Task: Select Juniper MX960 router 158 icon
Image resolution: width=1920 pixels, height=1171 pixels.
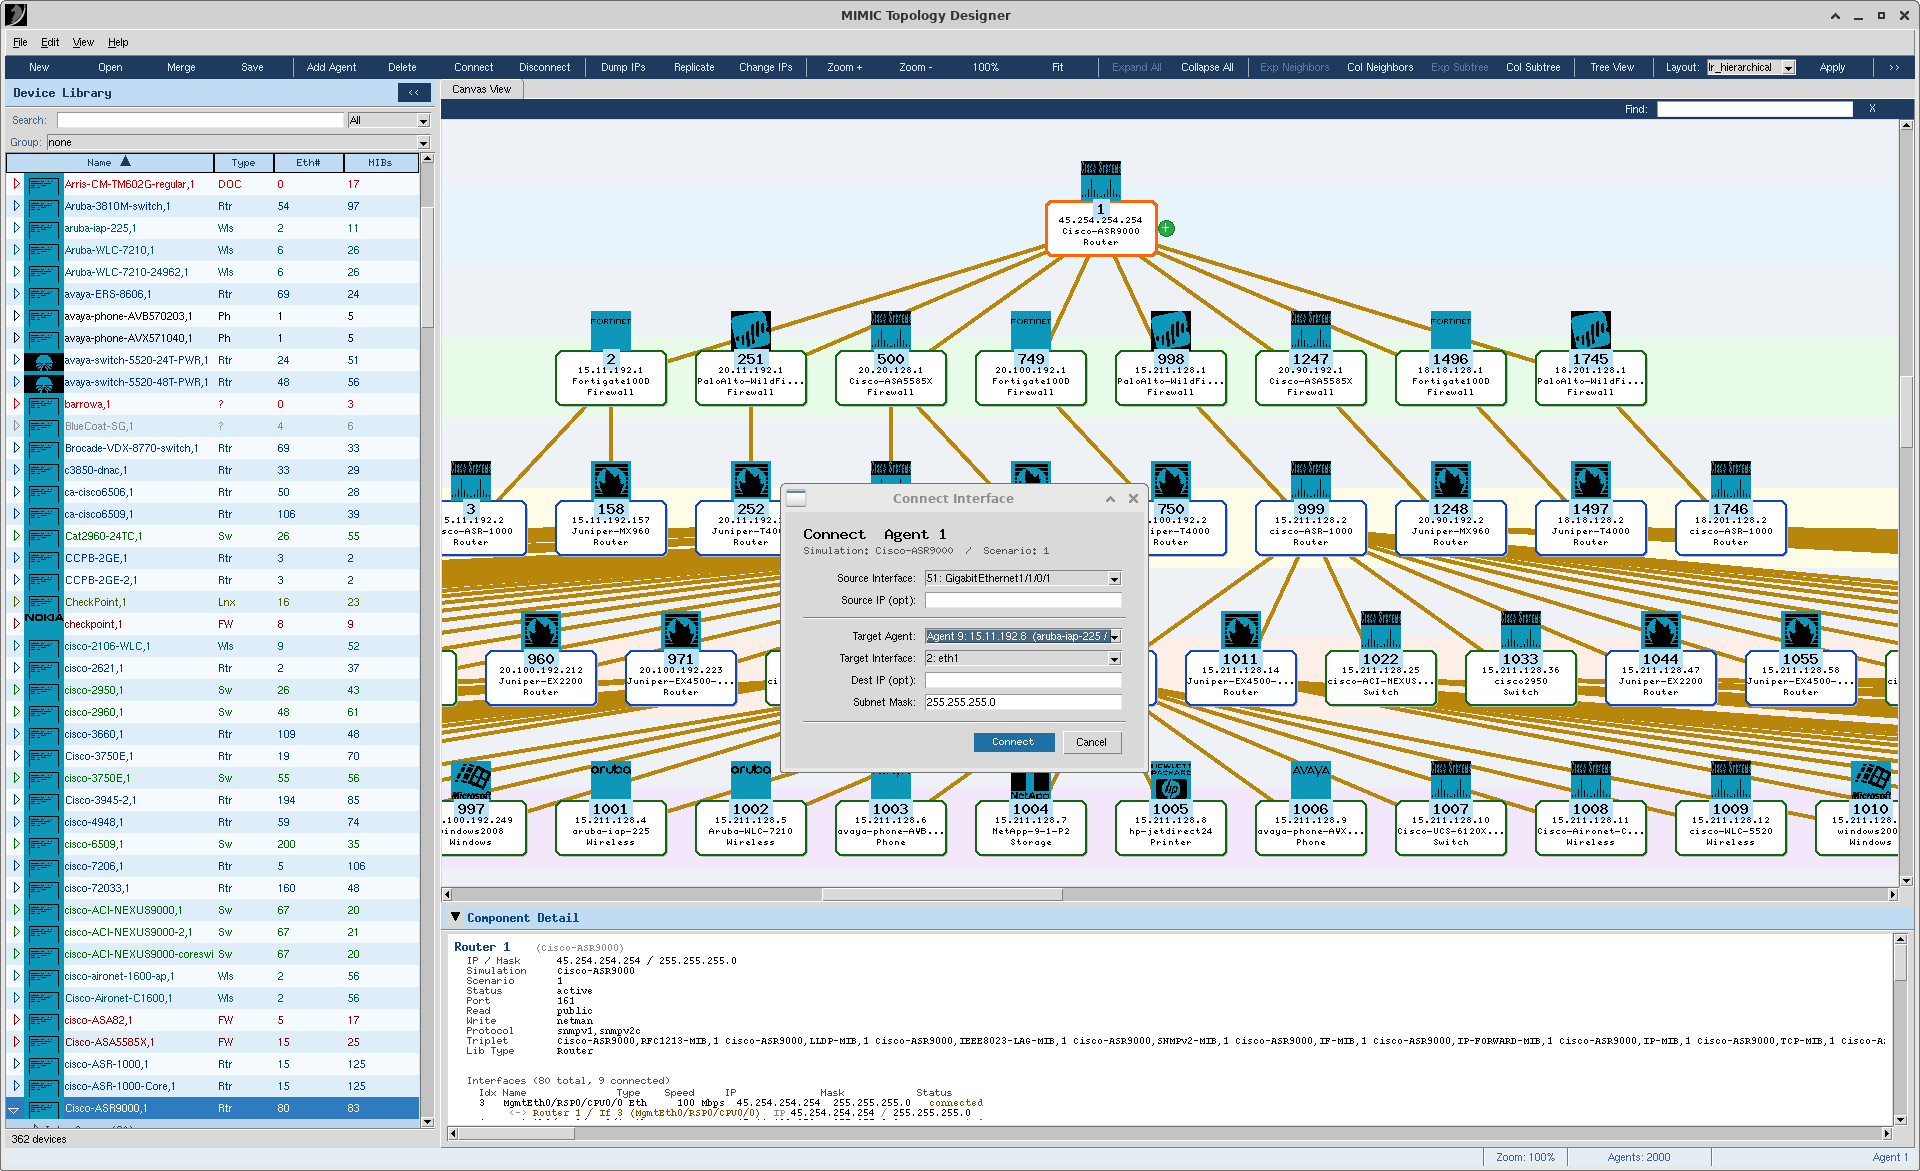Action: [x=610, y=480]
